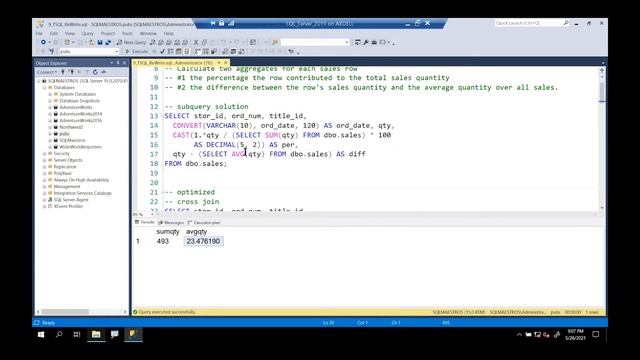This screenshot has height=360, width=640.
Task: Select the Northwind2 database in tree
Action: pyautogui.click(x=71, y=127)
